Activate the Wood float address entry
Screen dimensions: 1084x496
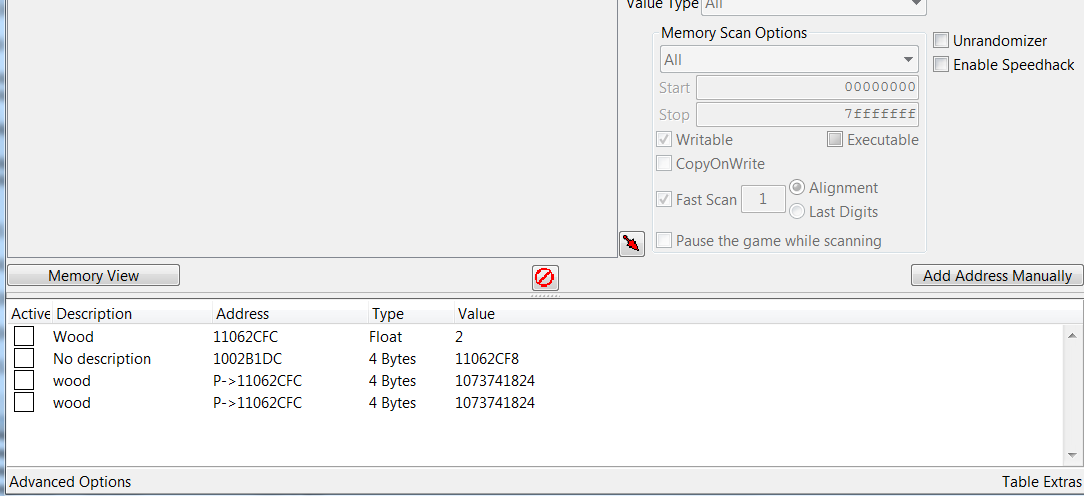click(x=24, y=337)
